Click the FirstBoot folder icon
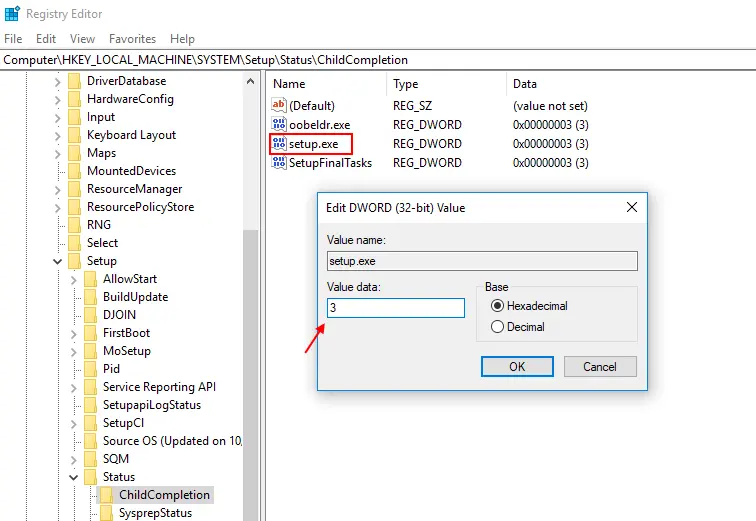The image size is (756, 521). (90, 333)
